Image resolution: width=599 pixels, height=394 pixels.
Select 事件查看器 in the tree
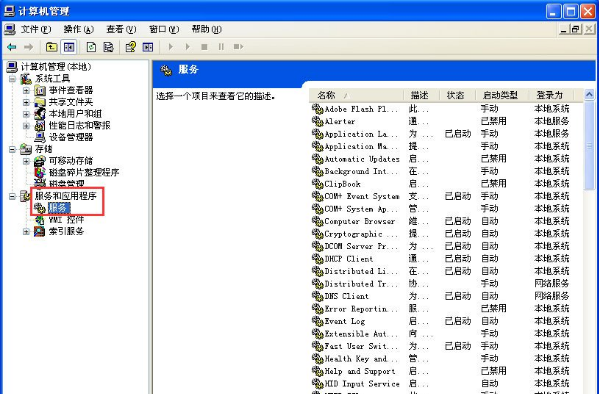click(71, 90)
